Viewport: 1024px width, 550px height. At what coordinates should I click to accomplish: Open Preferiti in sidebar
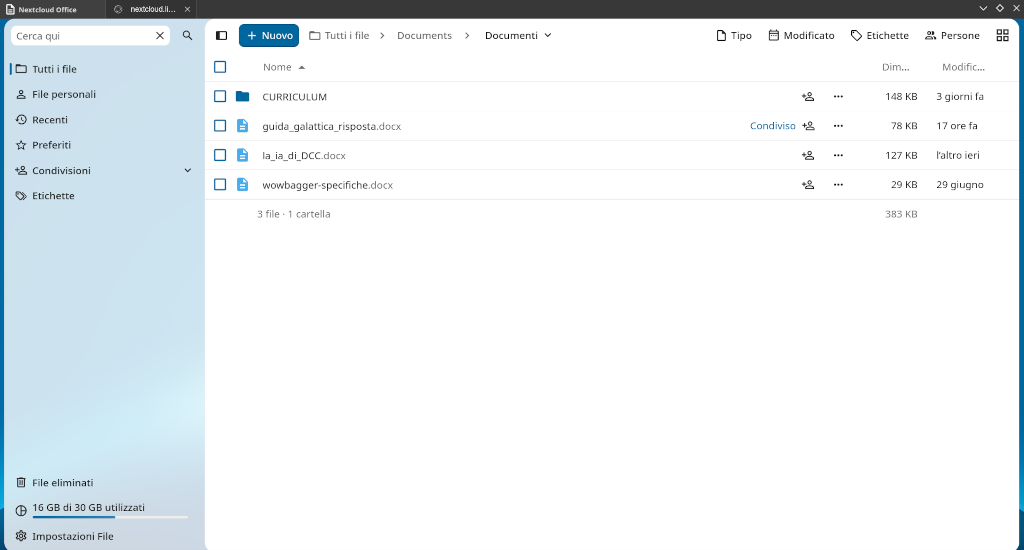(x=103, y=145)
